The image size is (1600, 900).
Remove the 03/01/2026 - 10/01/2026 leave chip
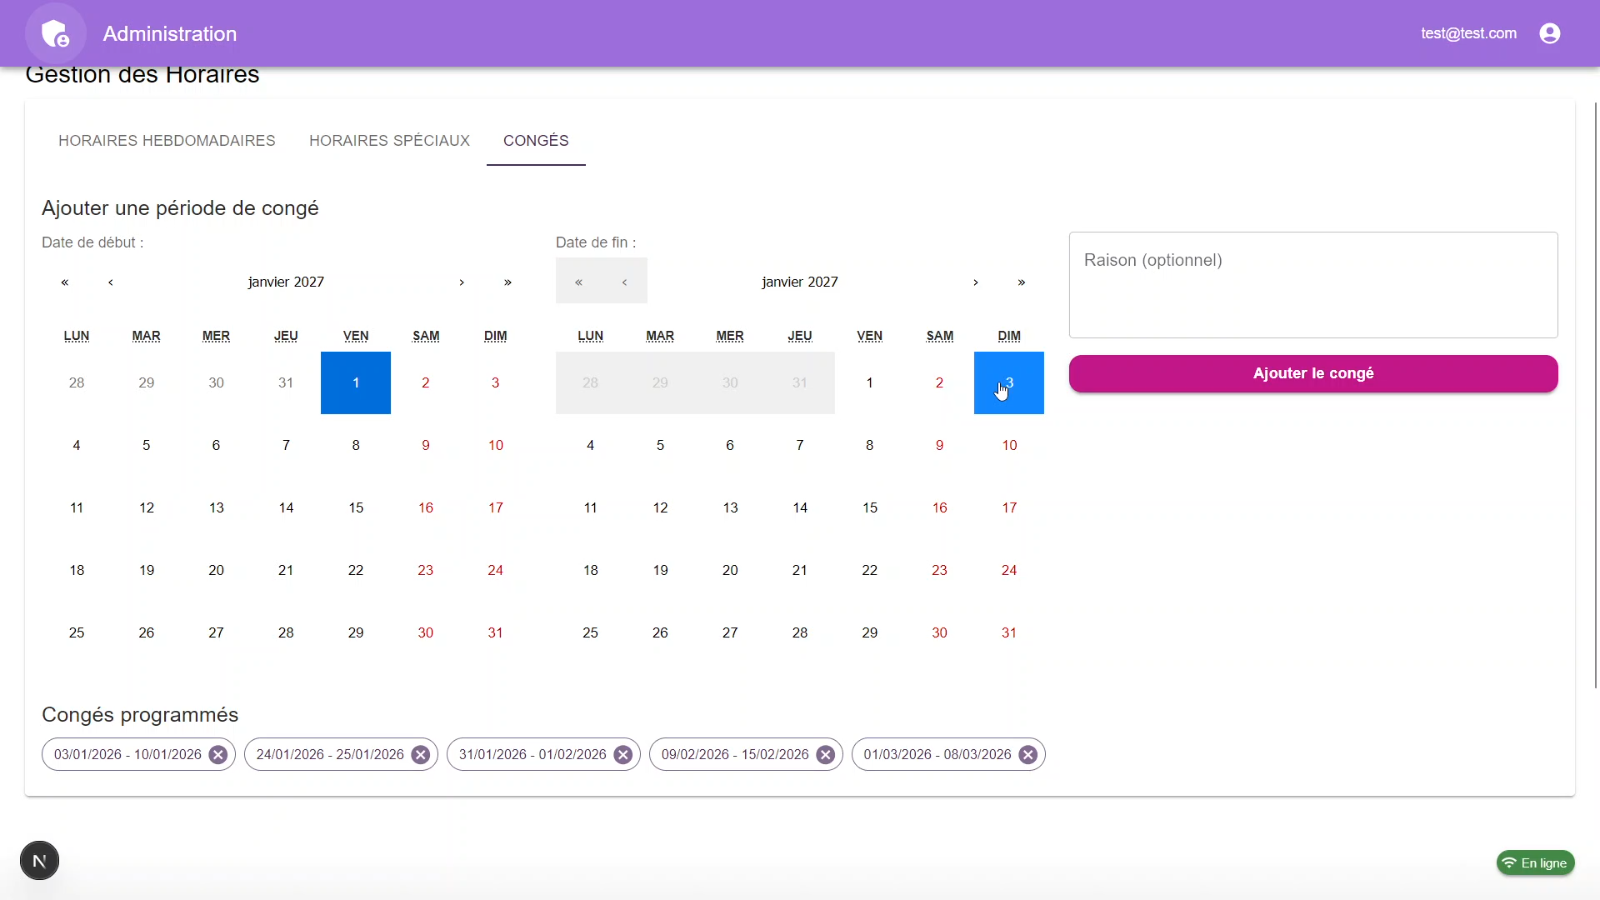218,755
